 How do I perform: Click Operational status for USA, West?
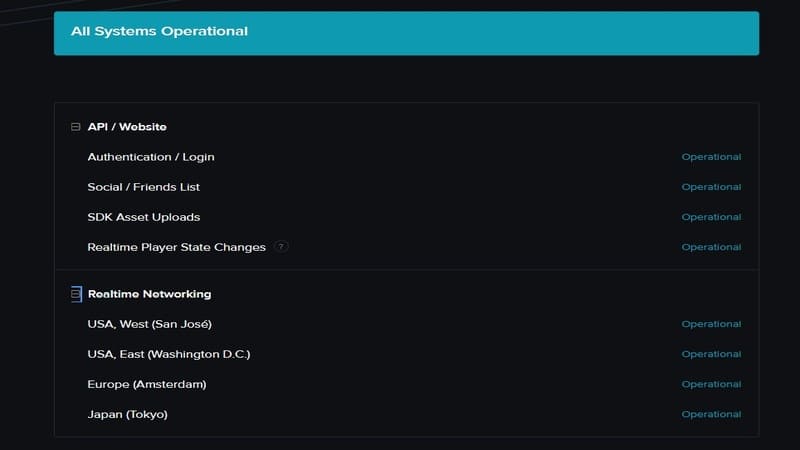pos(711,324)
